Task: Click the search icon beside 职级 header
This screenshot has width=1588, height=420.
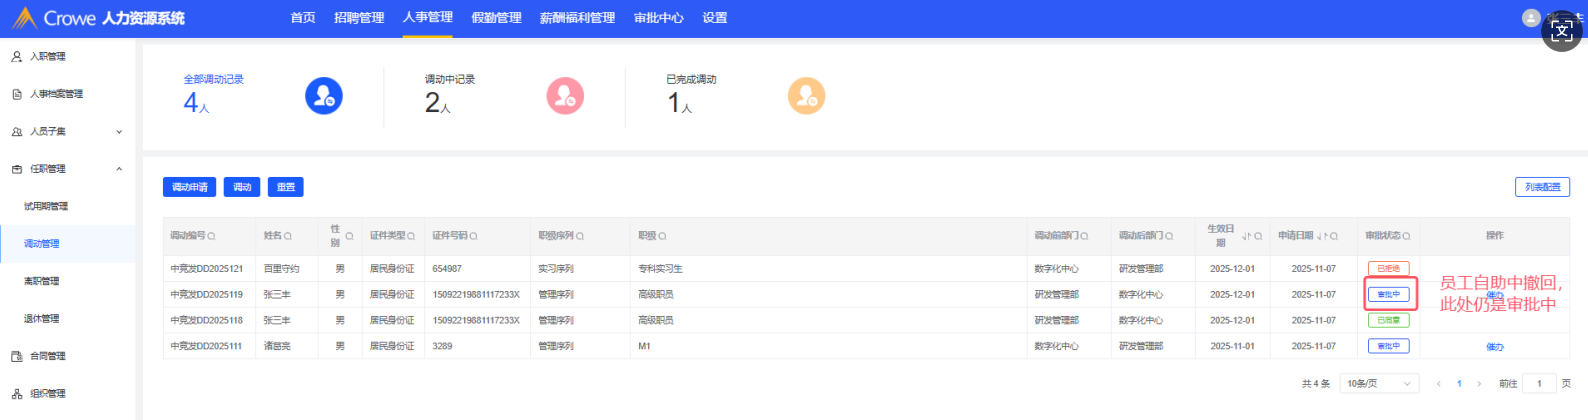Action: (662, 236)
